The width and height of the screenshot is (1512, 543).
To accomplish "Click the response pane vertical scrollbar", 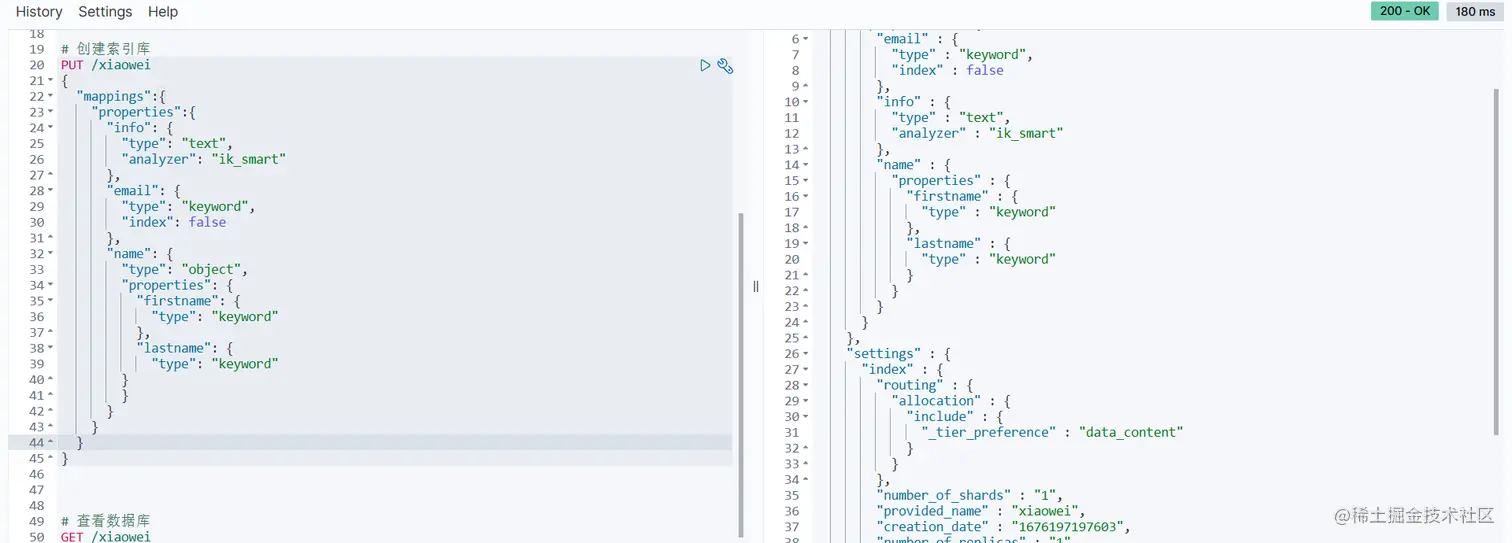I will (1497, 262).
